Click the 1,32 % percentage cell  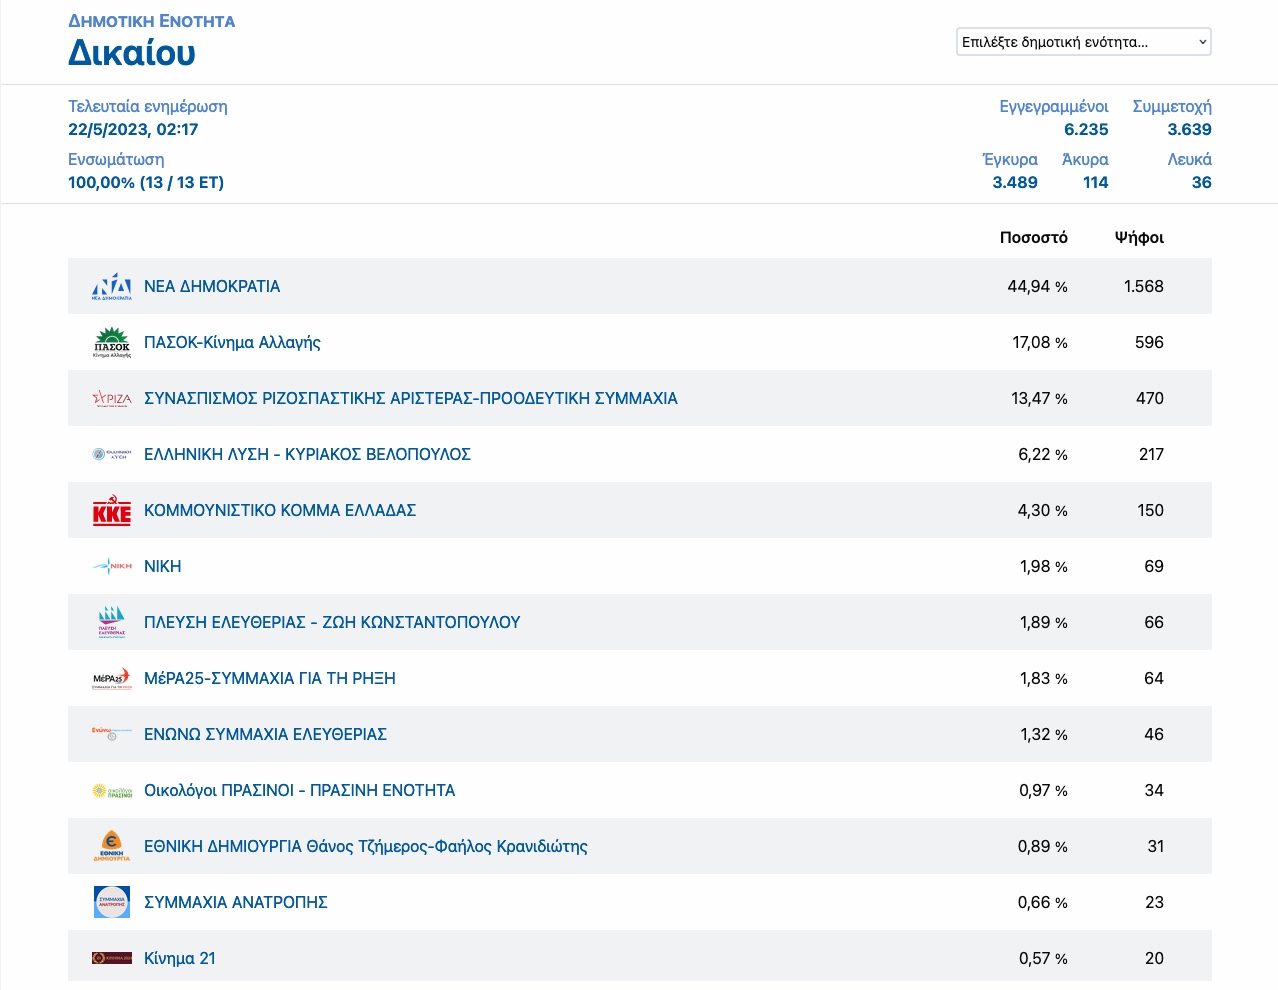pos(1044,734)
